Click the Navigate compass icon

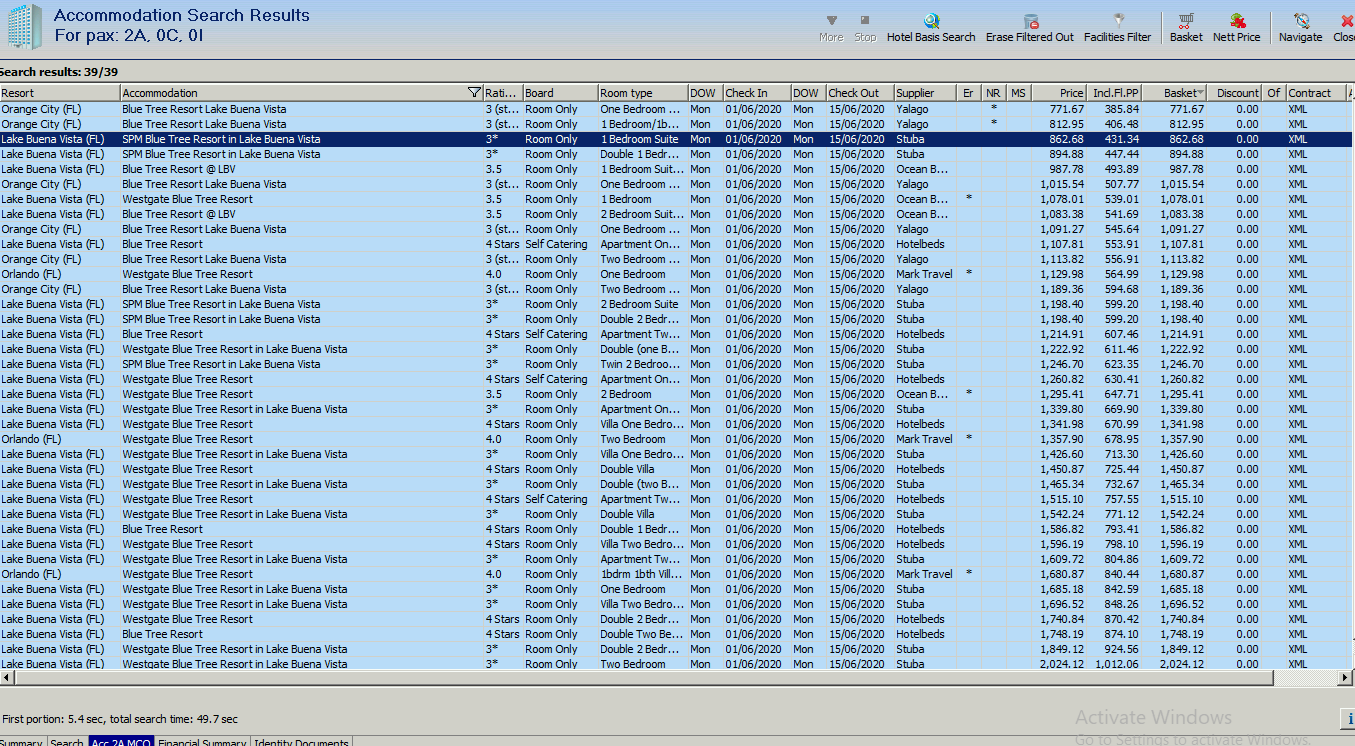point(1300,21)
